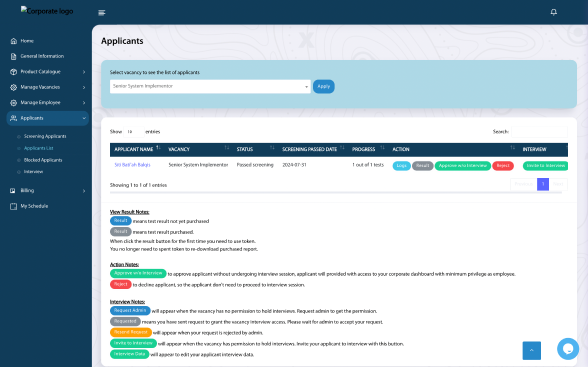Go to Home menu item
This screenshot has width=588, height=367.
27,41
